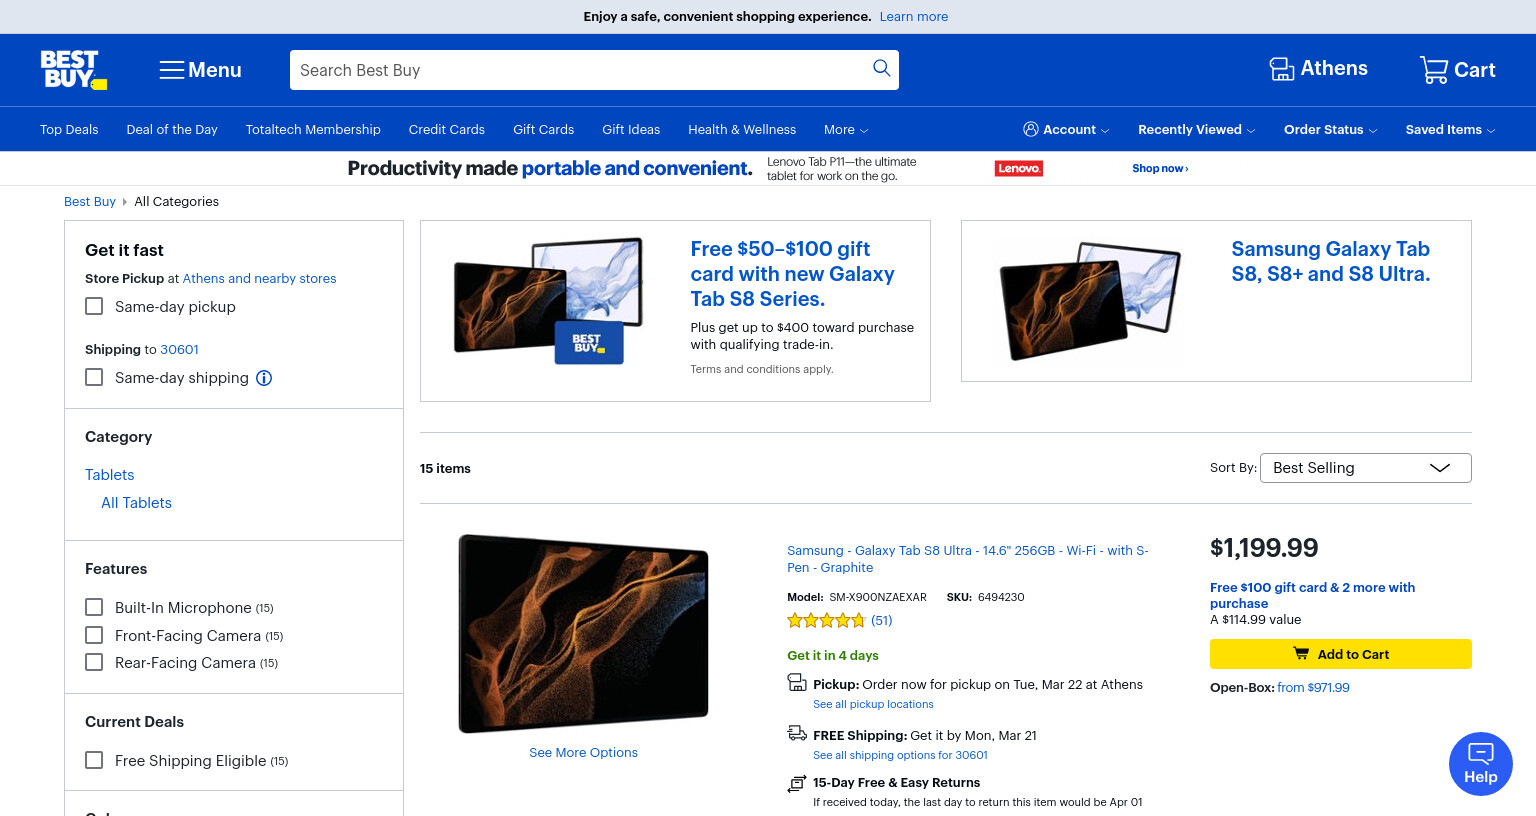Screen dimensions: 1536x816
Task: Open Credit Cards page
Action: pyautogui.click(x=446, y=130)
